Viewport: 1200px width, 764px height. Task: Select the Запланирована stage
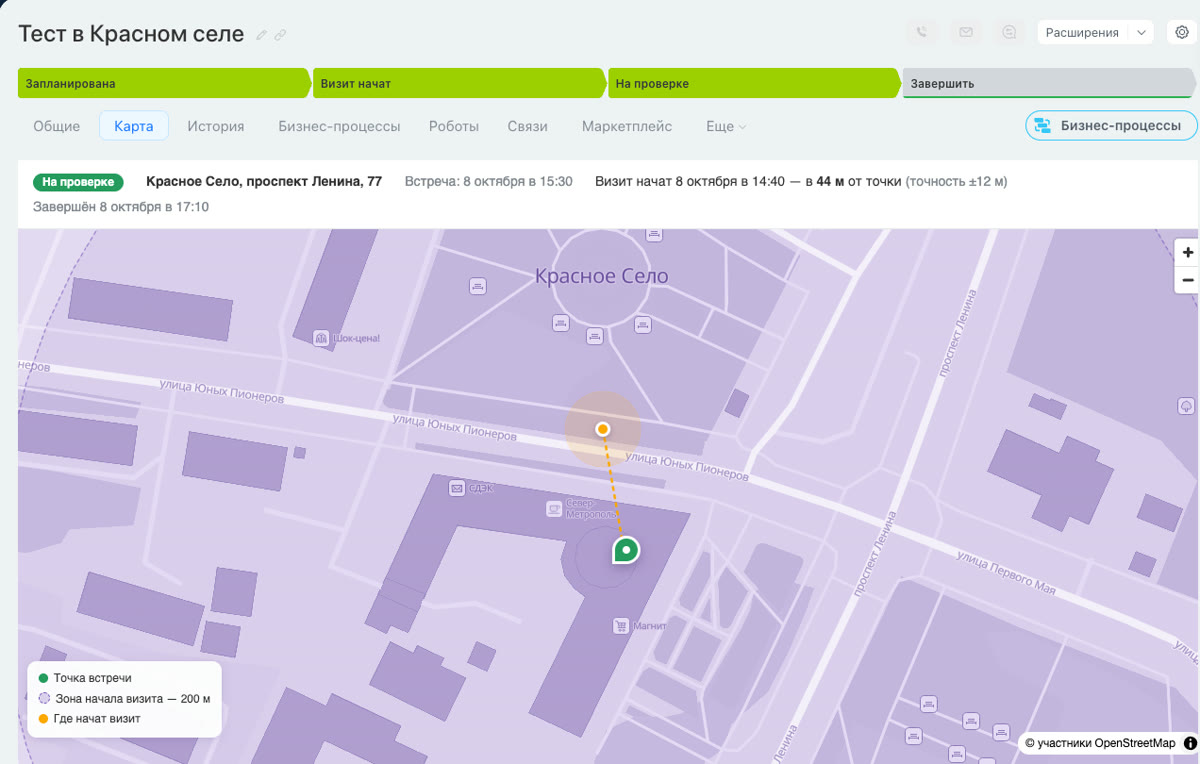[x=165, y=84]
